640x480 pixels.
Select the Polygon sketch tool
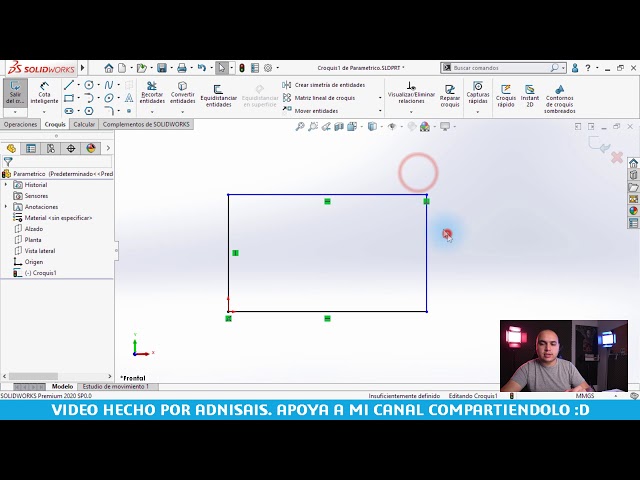point(89,111)
